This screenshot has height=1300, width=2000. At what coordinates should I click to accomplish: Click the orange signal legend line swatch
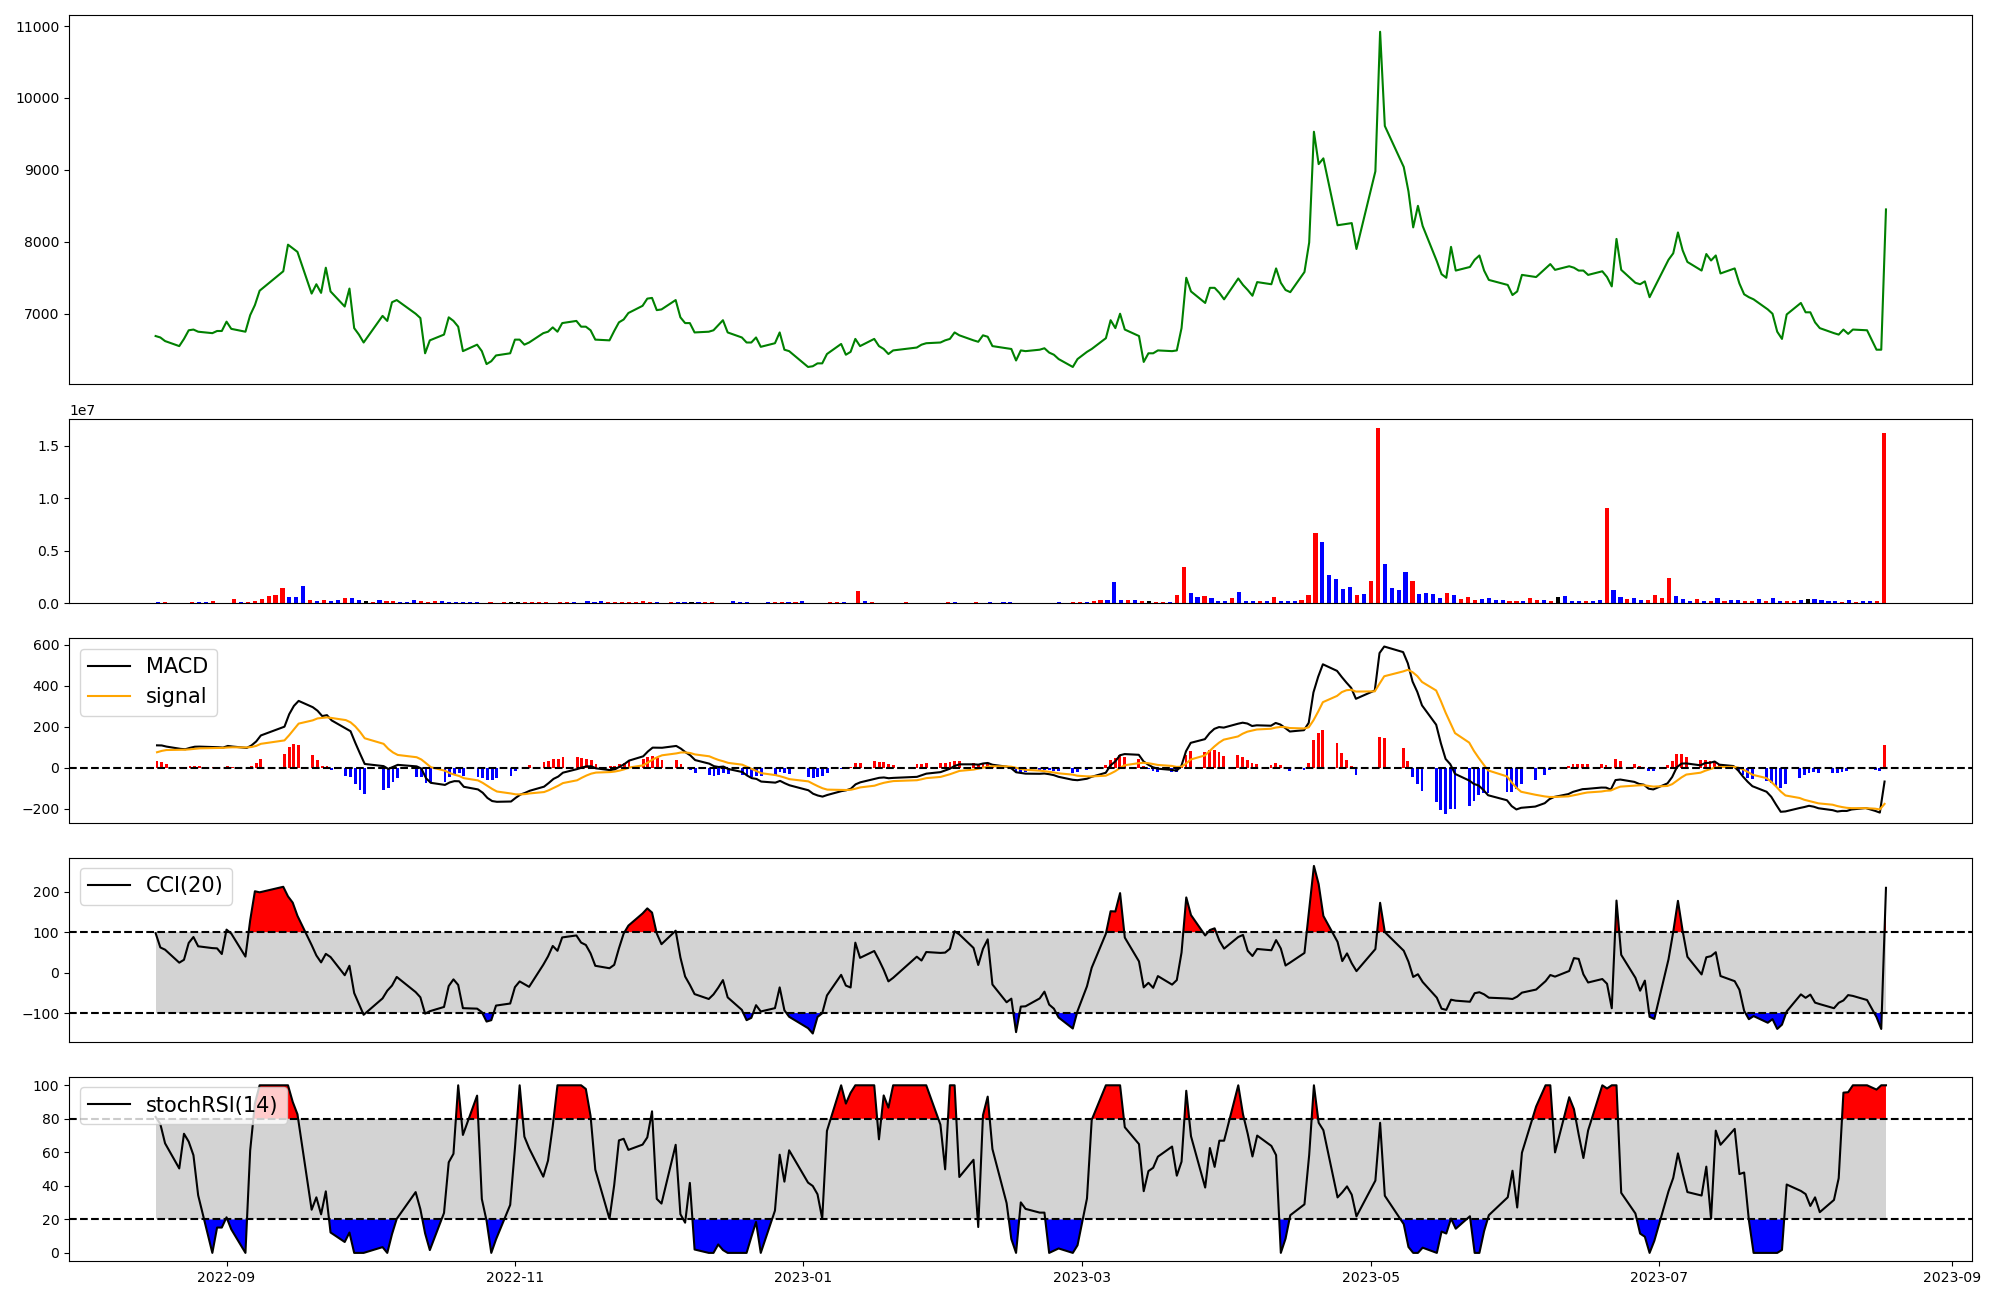(109, 696)
